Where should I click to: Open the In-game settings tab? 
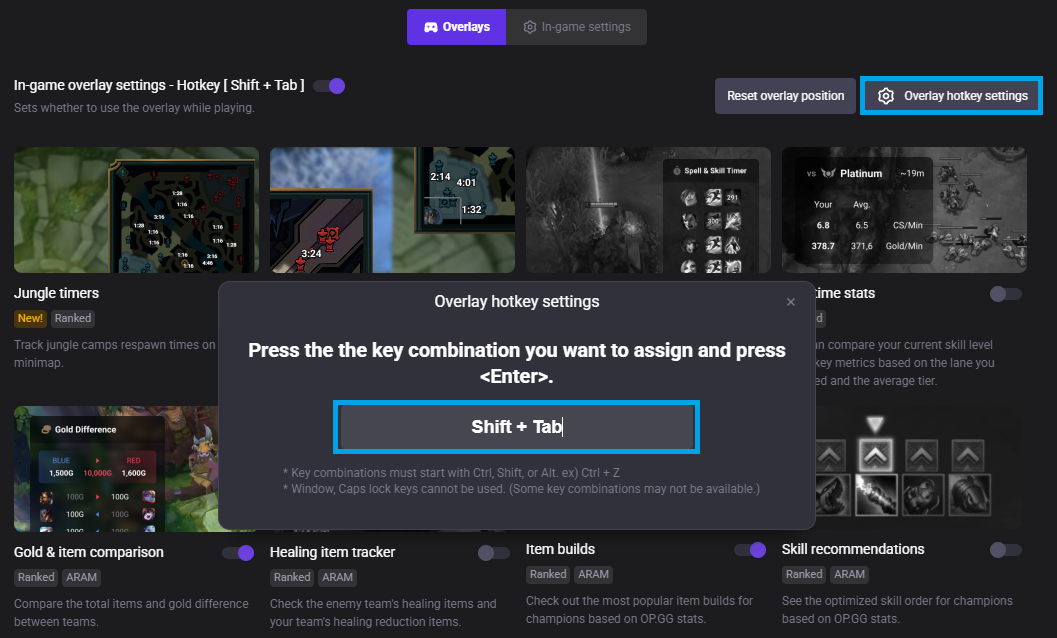click(x=576, y=27)
